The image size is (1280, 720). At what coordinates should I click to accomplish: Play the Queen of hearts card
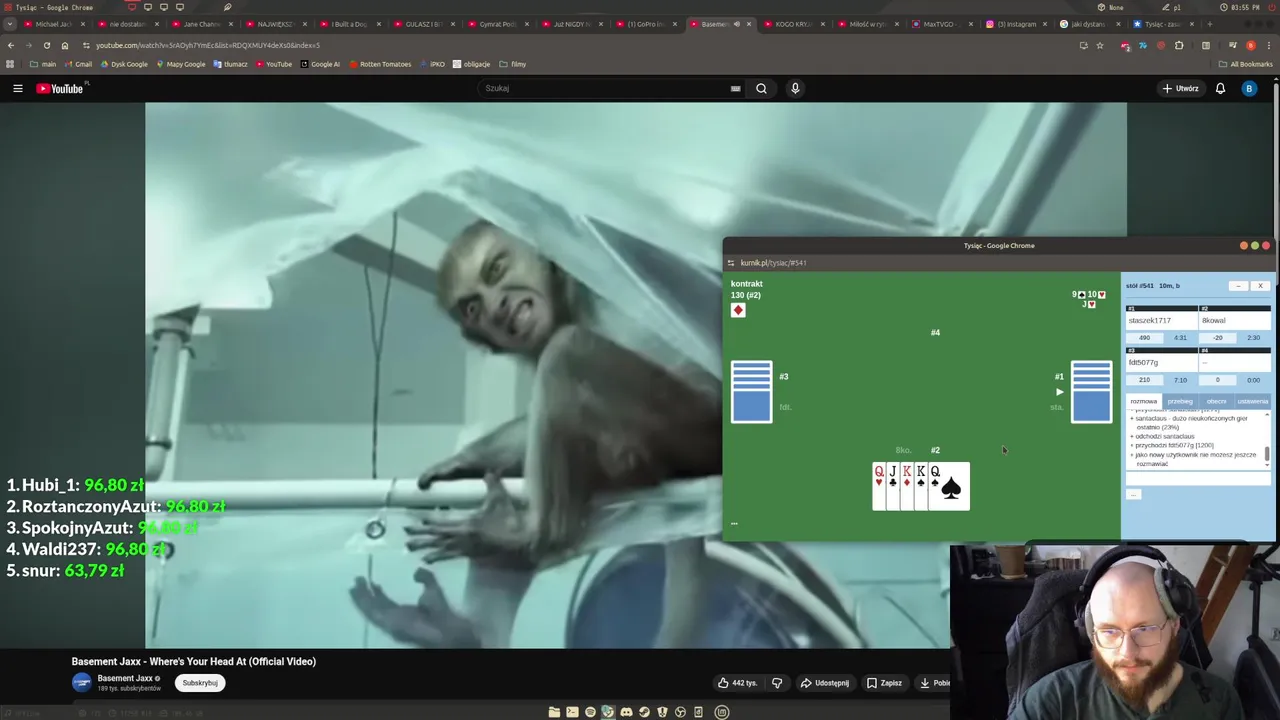pyautogui.click(x=879, y=486)
